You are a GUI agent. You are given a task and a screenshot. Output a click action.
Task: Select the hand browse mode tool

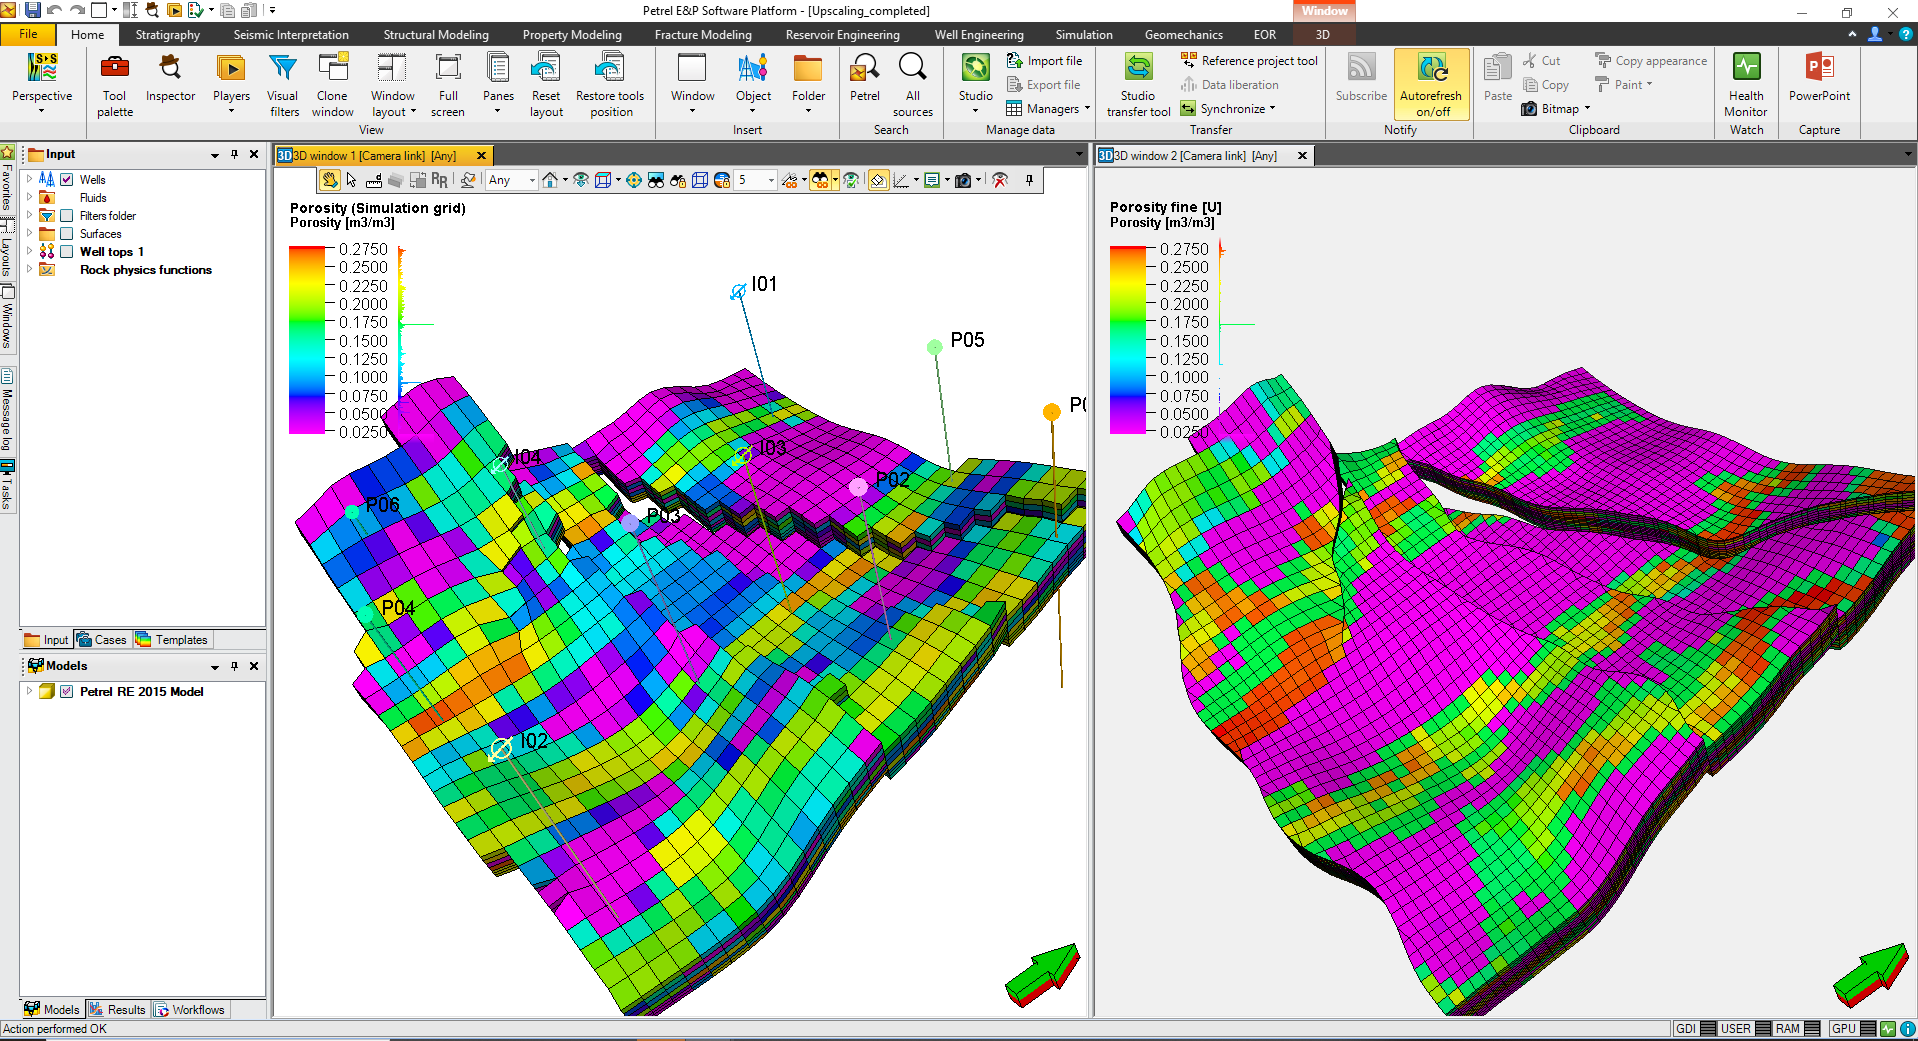pos(330,180)
